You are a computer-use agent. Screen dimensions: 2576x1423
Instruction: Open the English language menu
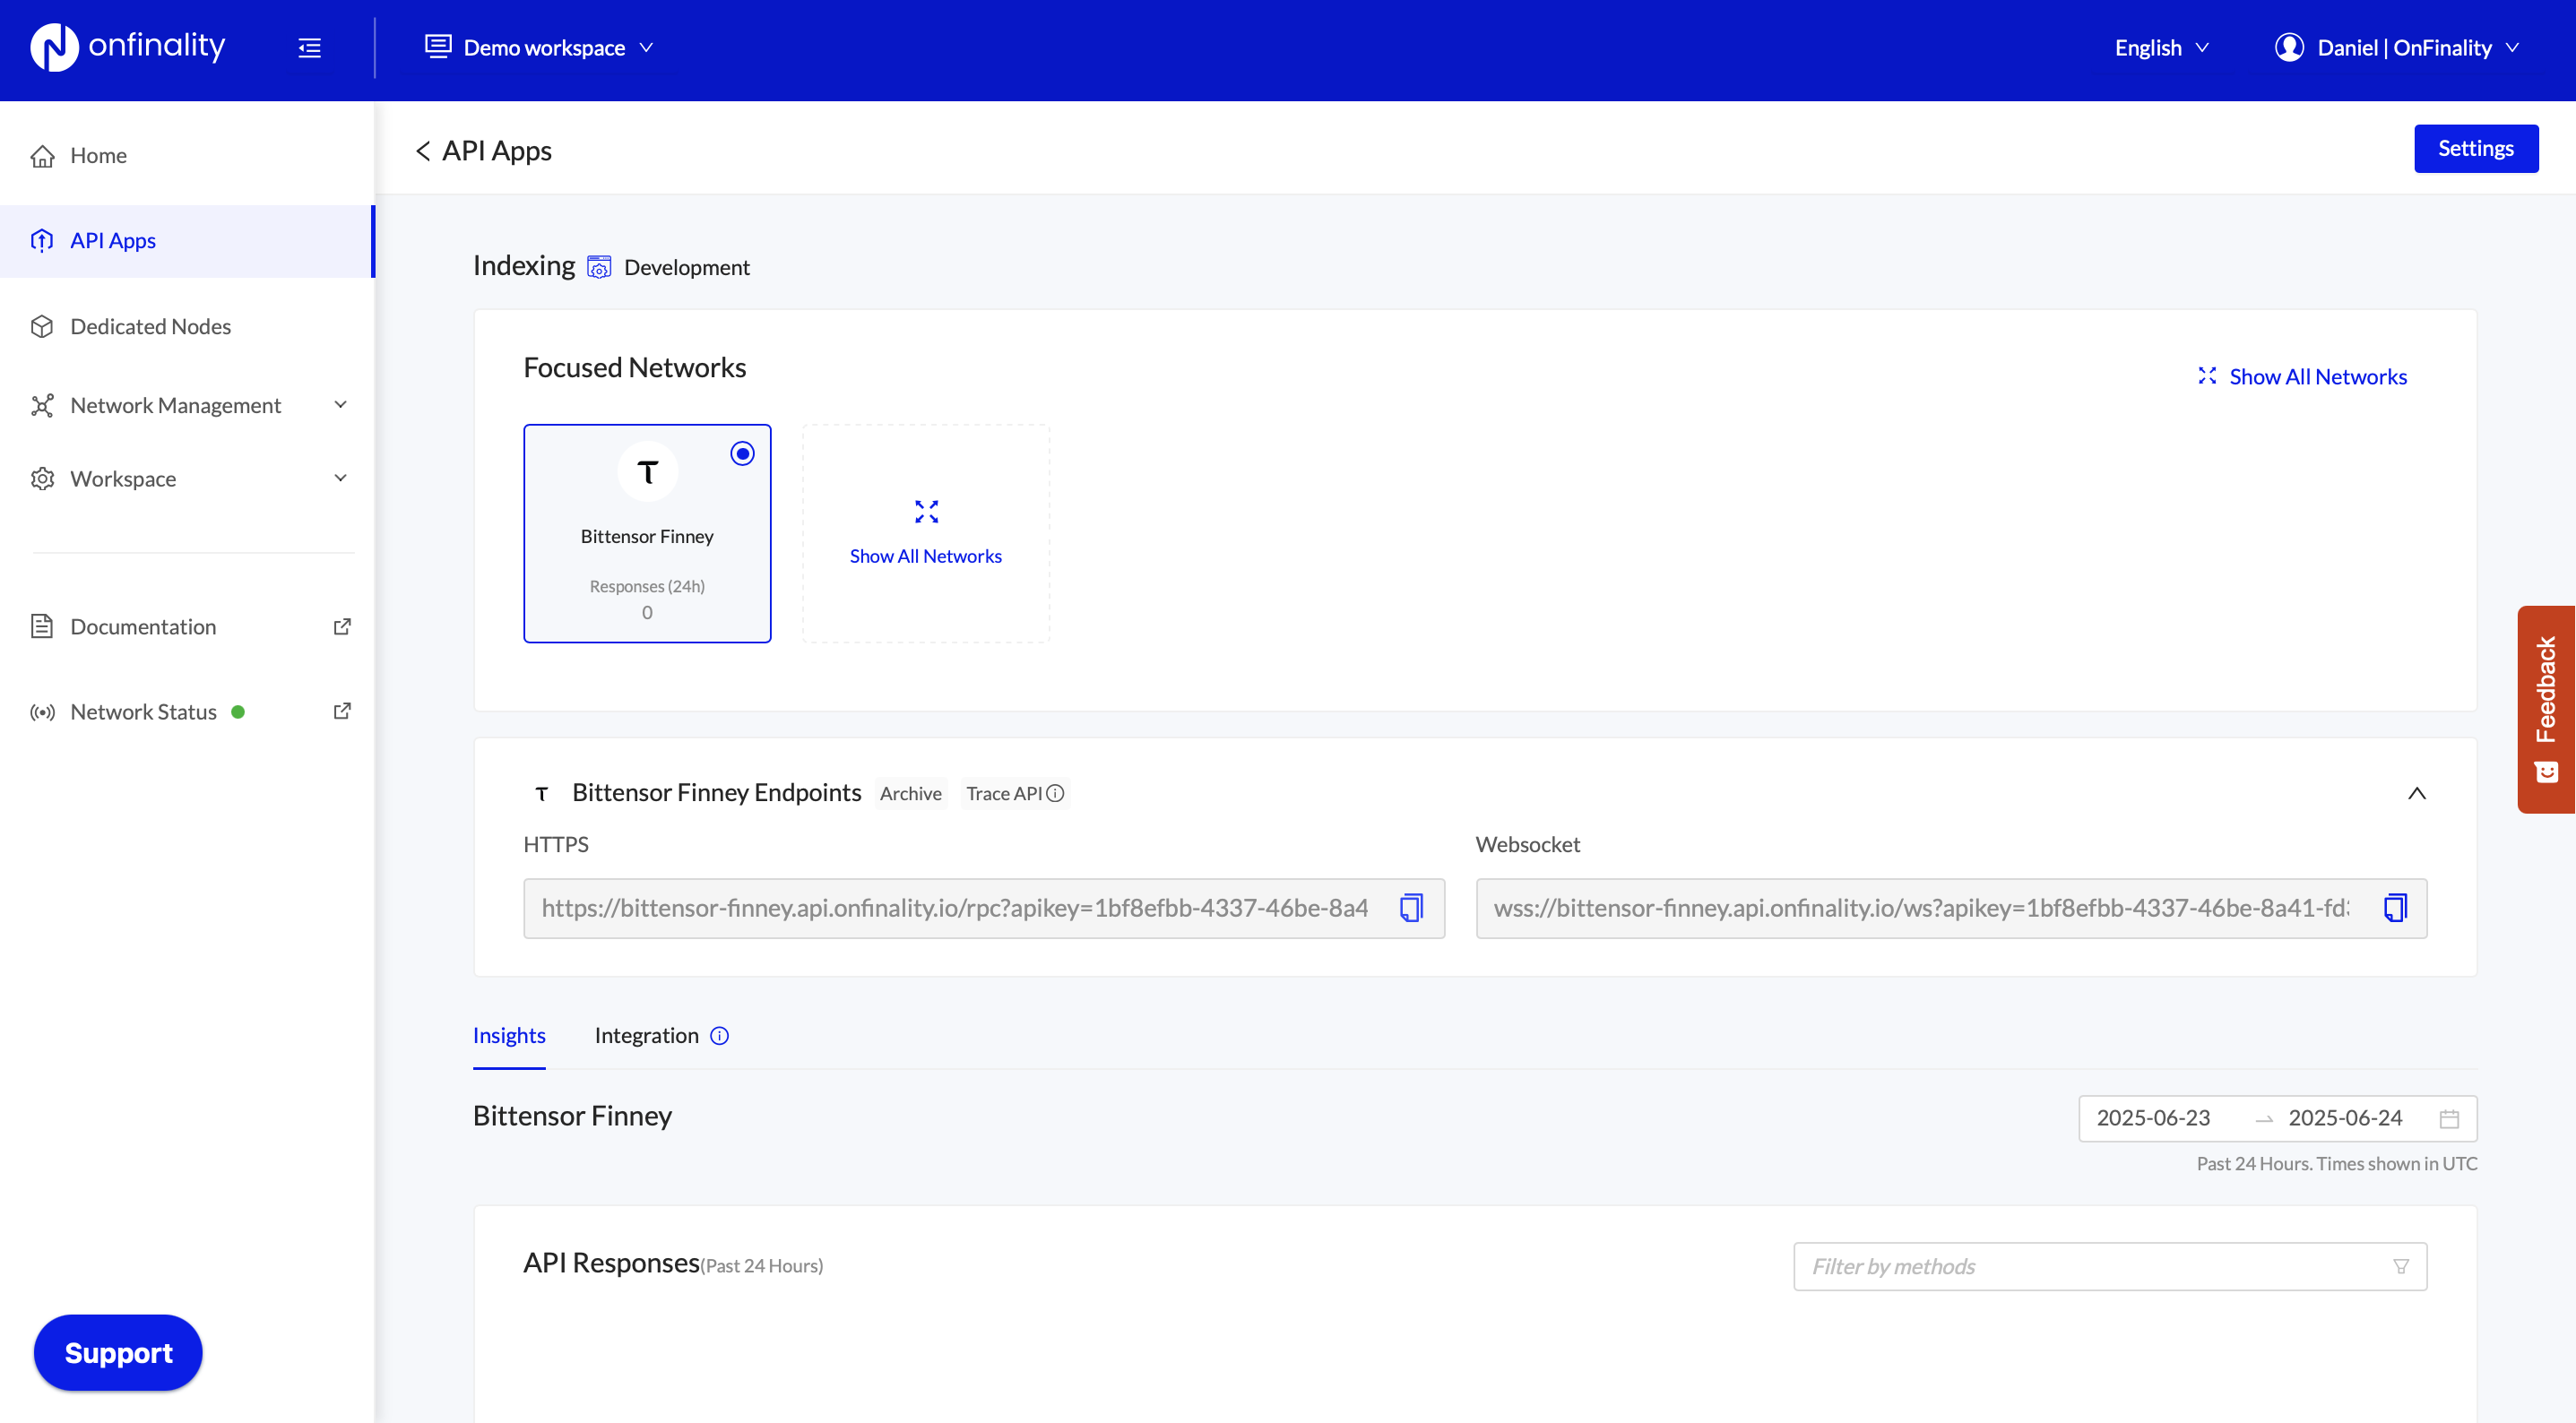tap(2160, 47)
